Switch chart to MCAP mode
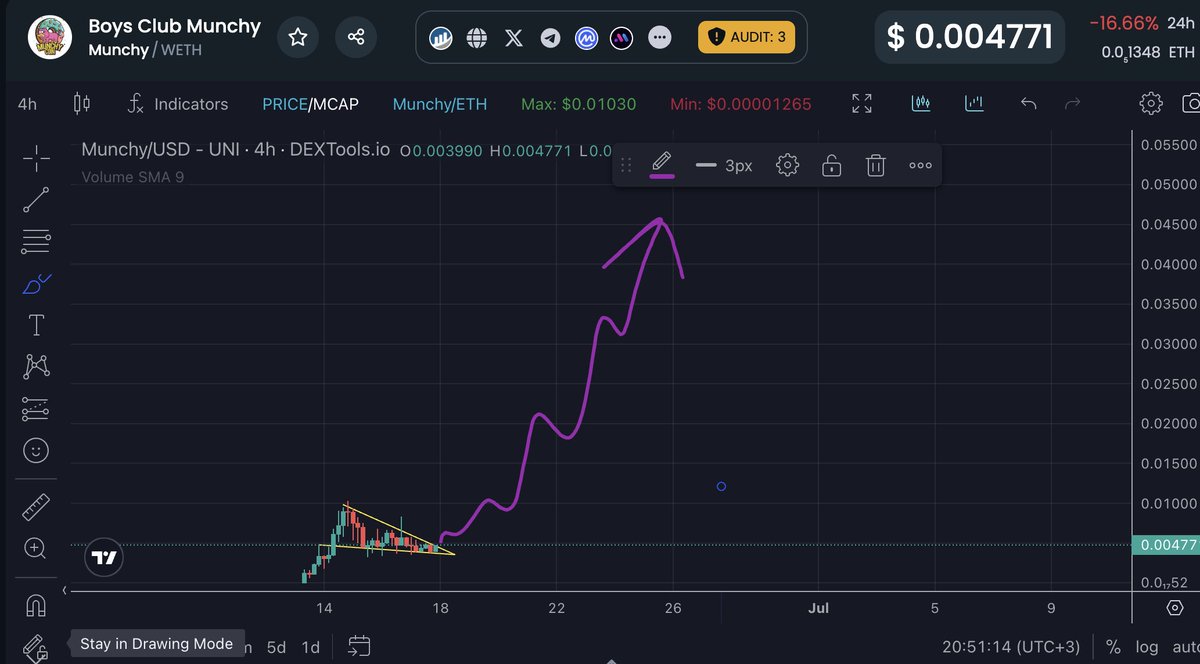The height and width of the screenshot is (664, 1200). coord(335,103)
